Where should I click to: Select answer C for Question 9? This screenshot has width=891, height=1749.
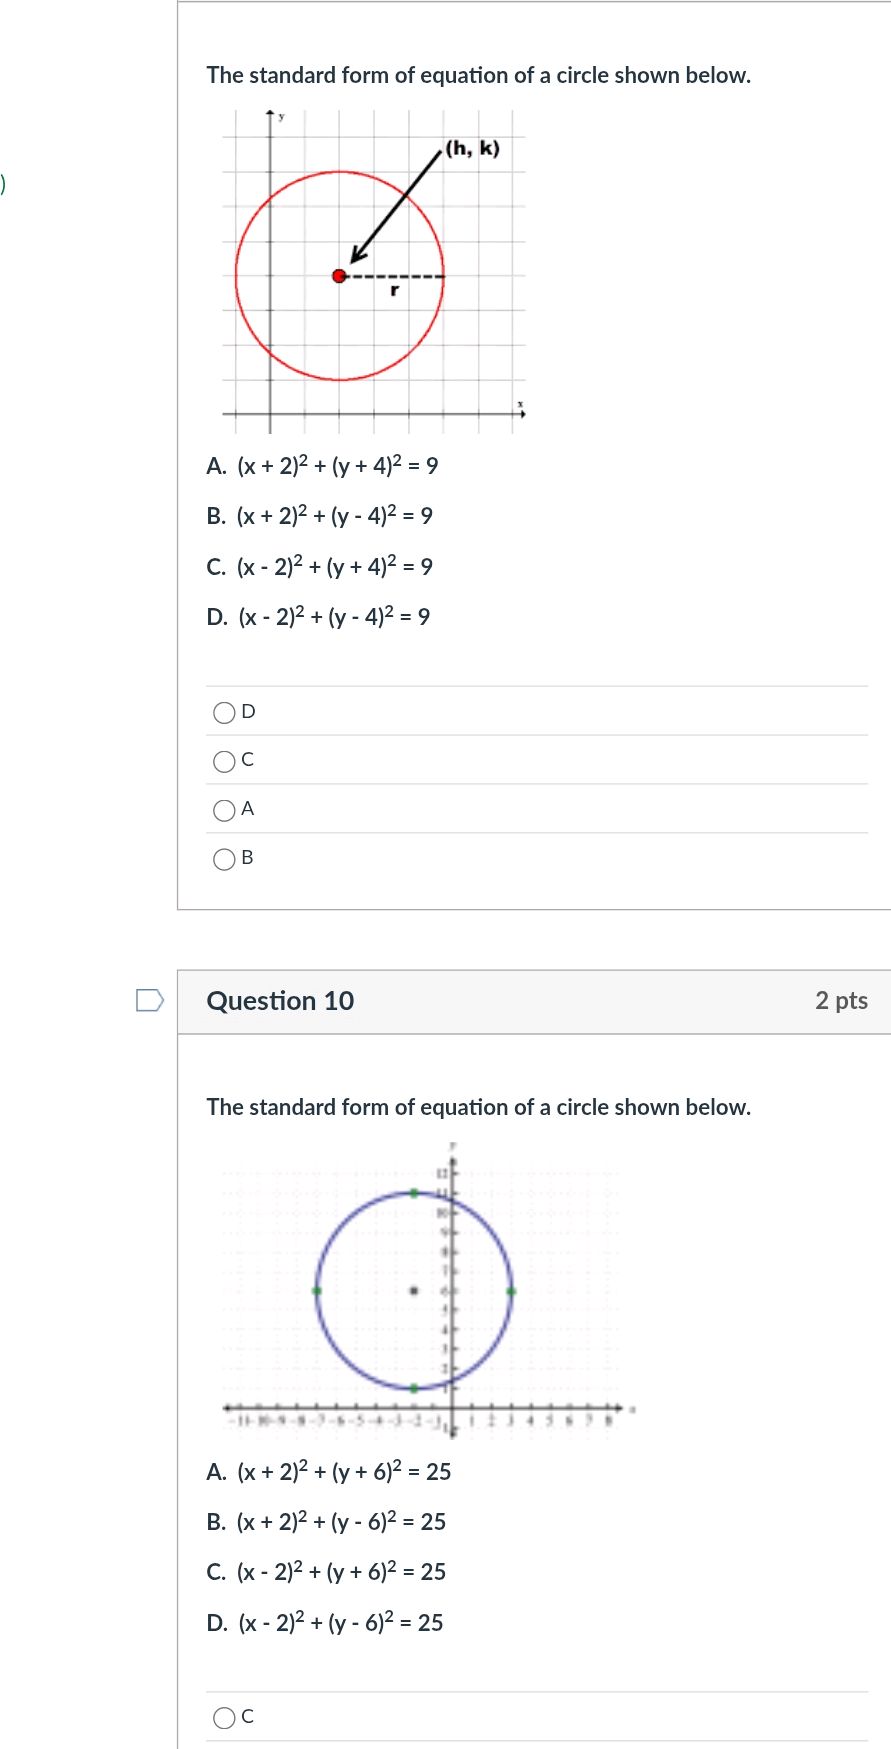click(x=224, y=761)
